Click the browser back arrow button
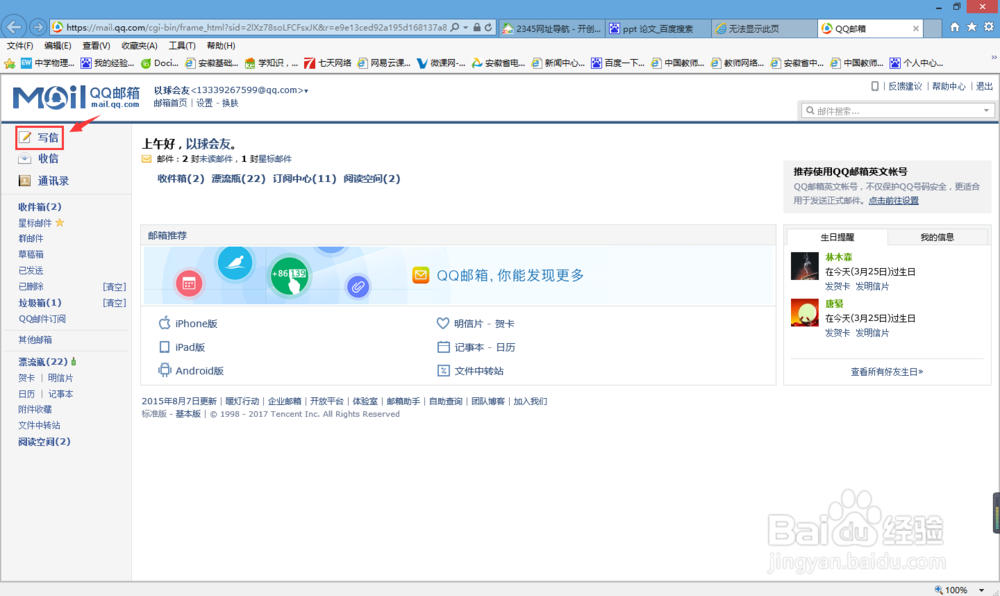This screenshot has width=1000, height=596. pos(14,27)
